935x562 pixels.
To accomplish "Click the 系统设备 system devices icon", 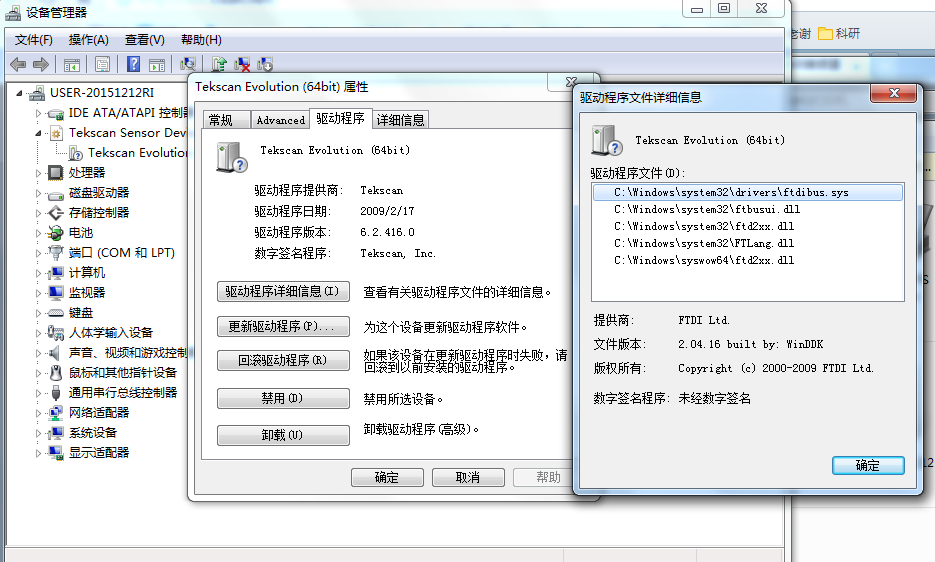I will pos(55,433).
